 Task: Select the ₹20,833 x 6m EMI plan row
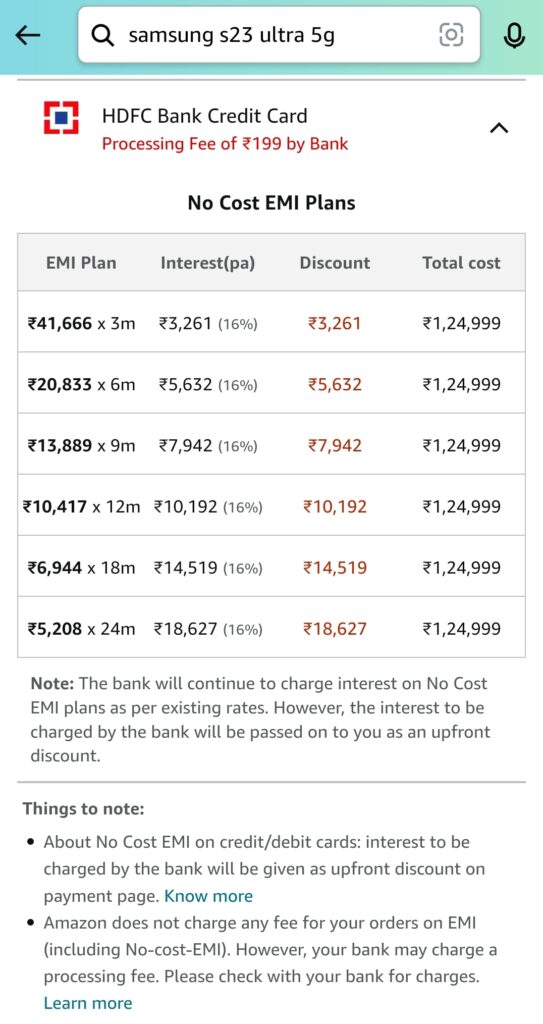click(x=271, y=383)
